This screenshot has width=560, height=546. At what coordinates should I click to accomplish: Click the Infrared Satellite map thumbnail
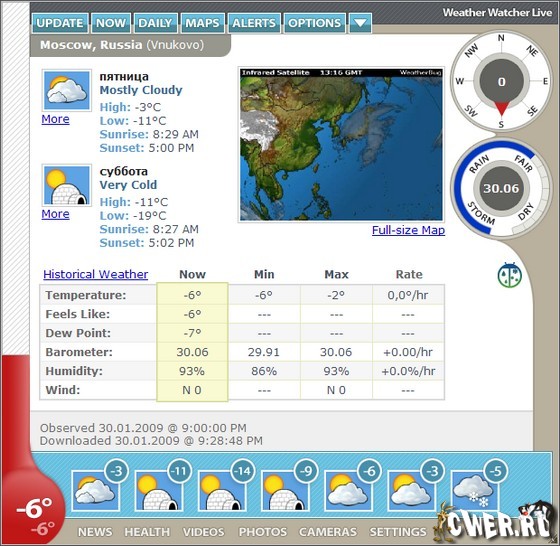pyautogui.click(x=341, y=144)
